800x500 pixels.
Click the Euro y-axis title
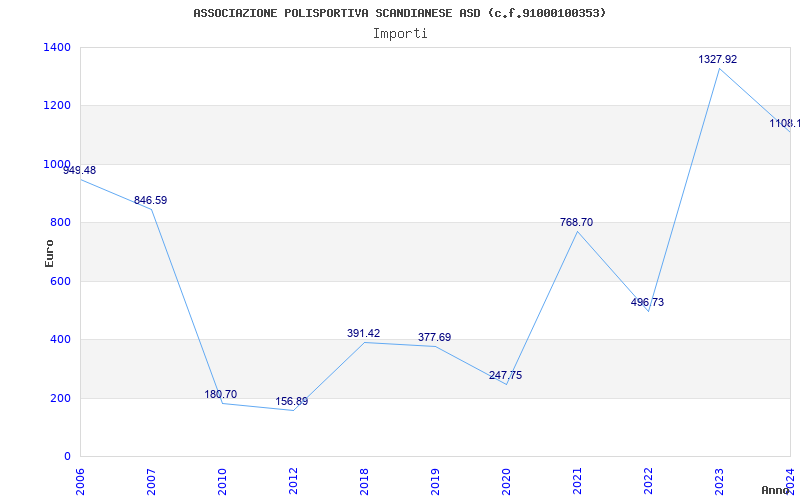click(49, 254)
